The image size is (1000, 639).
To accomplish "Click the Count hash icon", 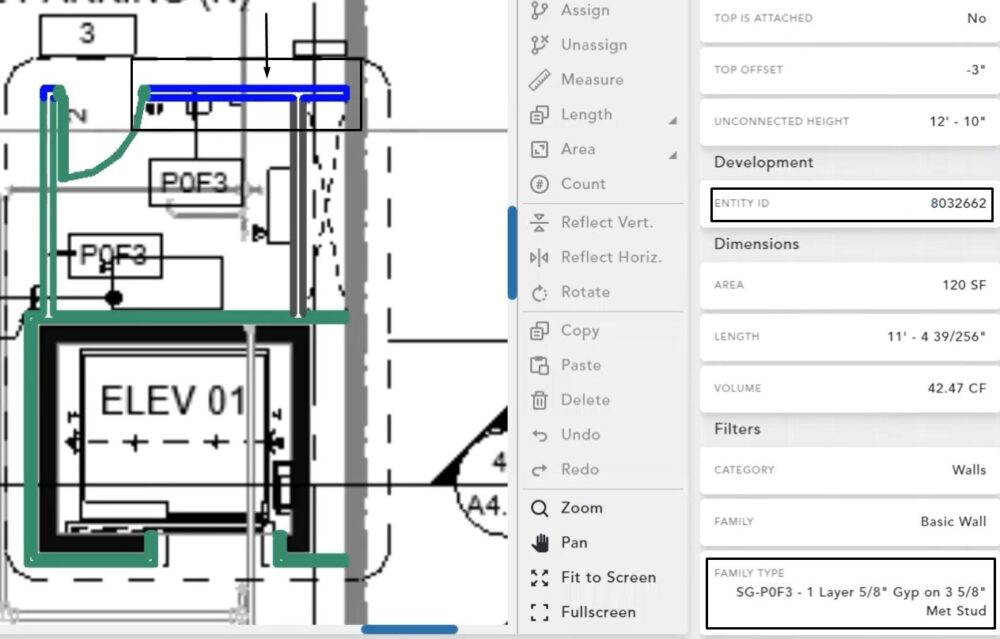I will [x=540, y=184].
